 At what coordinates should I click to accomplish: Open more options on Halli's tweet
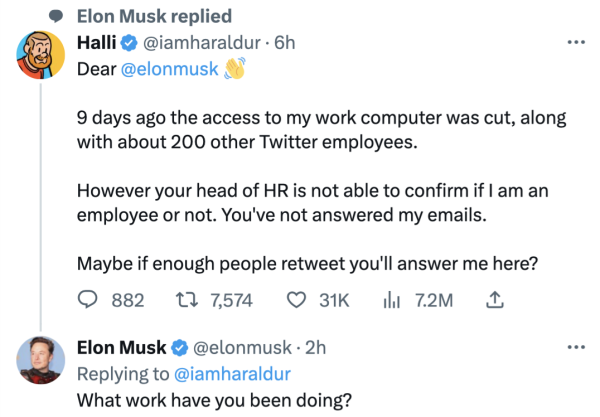pyautogui.click(x=576, y=44)
